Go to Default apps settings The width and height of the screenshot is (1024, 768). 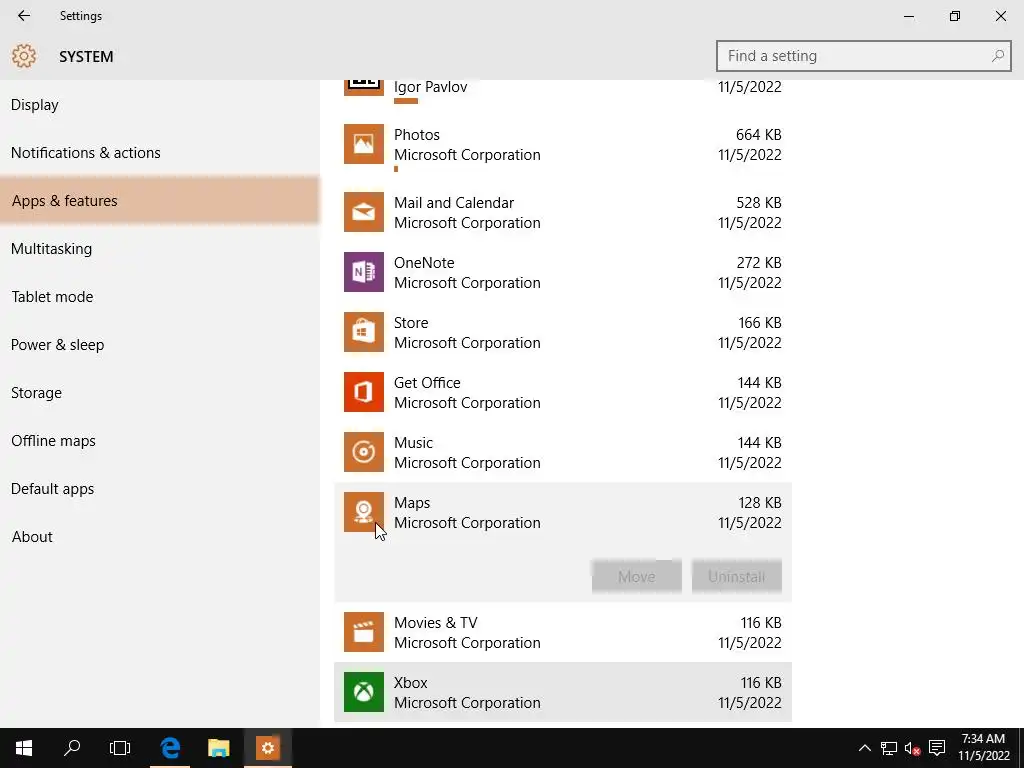(160, 488)
